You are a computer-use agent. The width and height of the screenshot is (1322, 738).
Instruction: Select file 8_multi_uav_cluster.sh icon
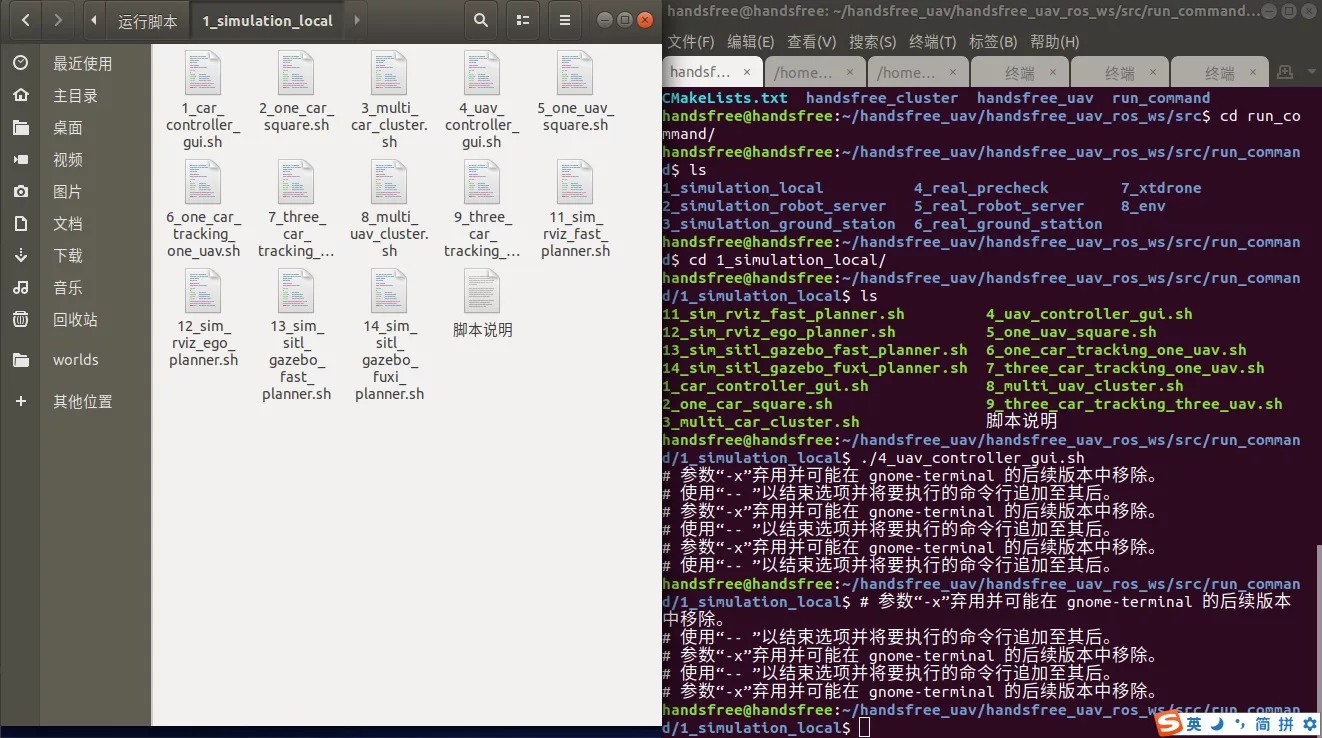click(x=389, y=182)
